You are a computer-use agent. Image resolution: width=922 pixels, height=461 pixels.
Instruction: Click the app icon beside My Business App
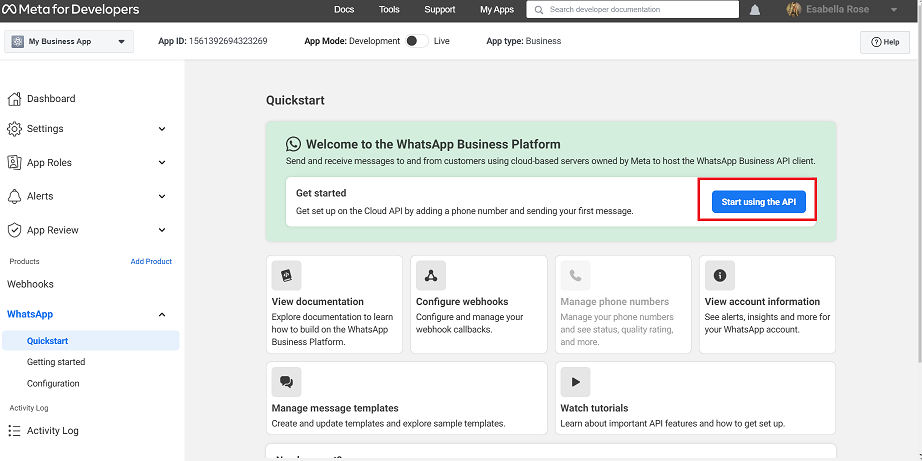coord(18,42)
